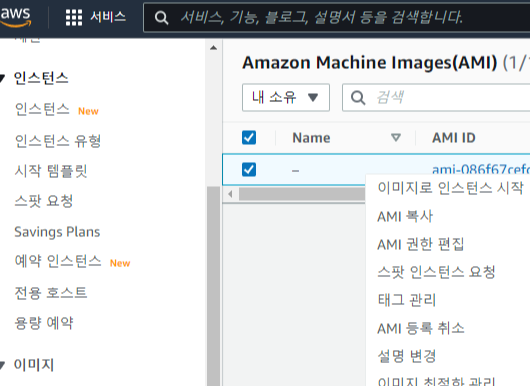Screen dimensions: 530x386
Task: Click the AMI ID column header
Action: pyautogui.click(x=454, y=138)
